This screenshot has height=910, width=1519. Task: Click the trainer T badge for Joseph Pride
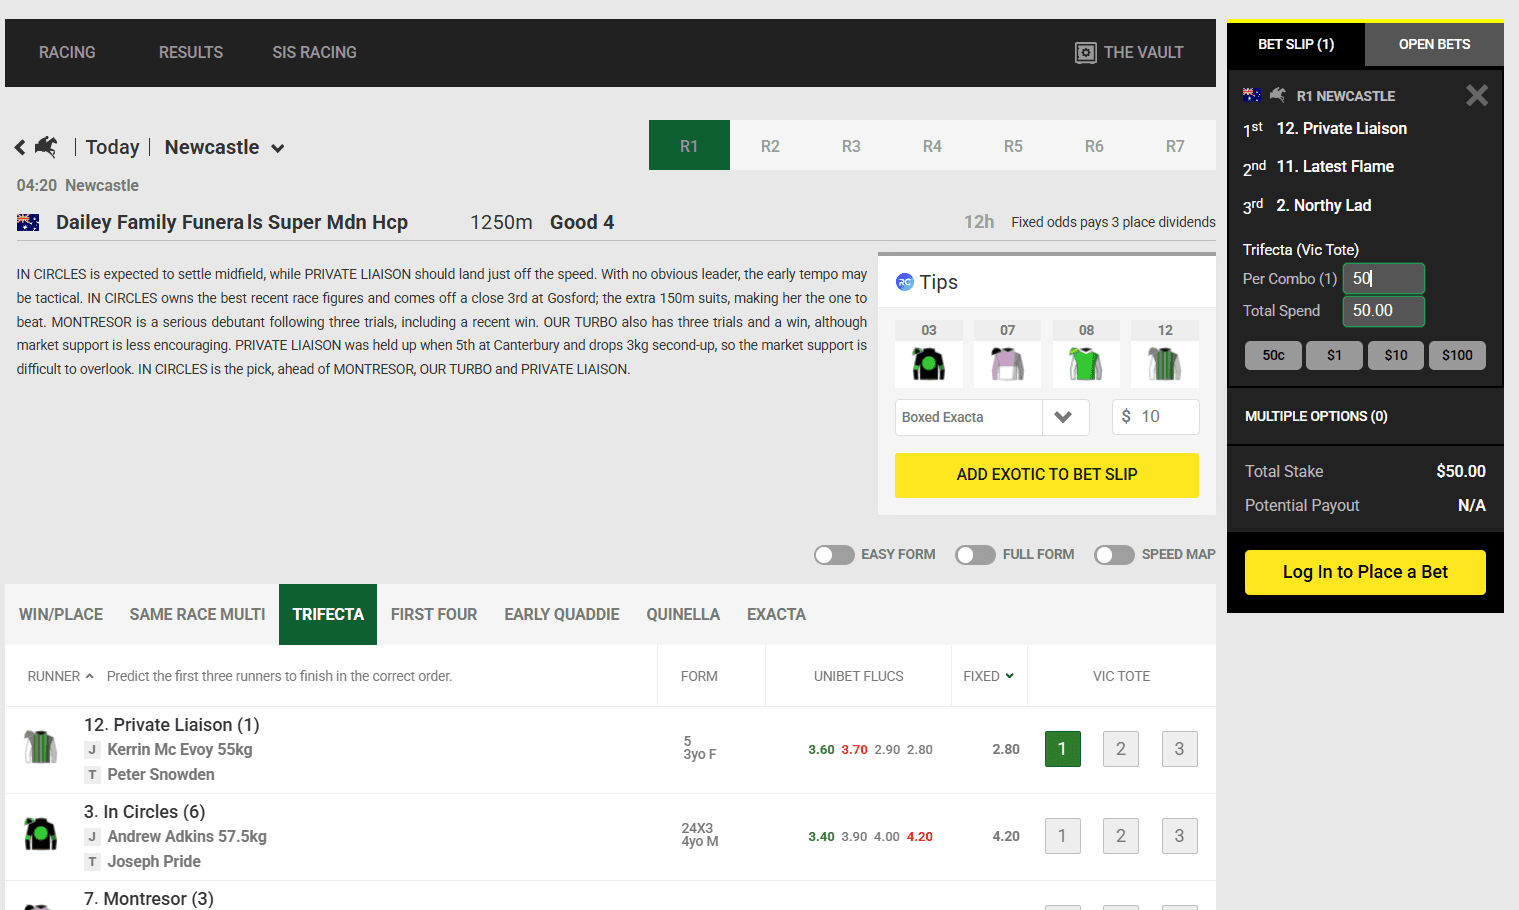(x=92, y=862)
